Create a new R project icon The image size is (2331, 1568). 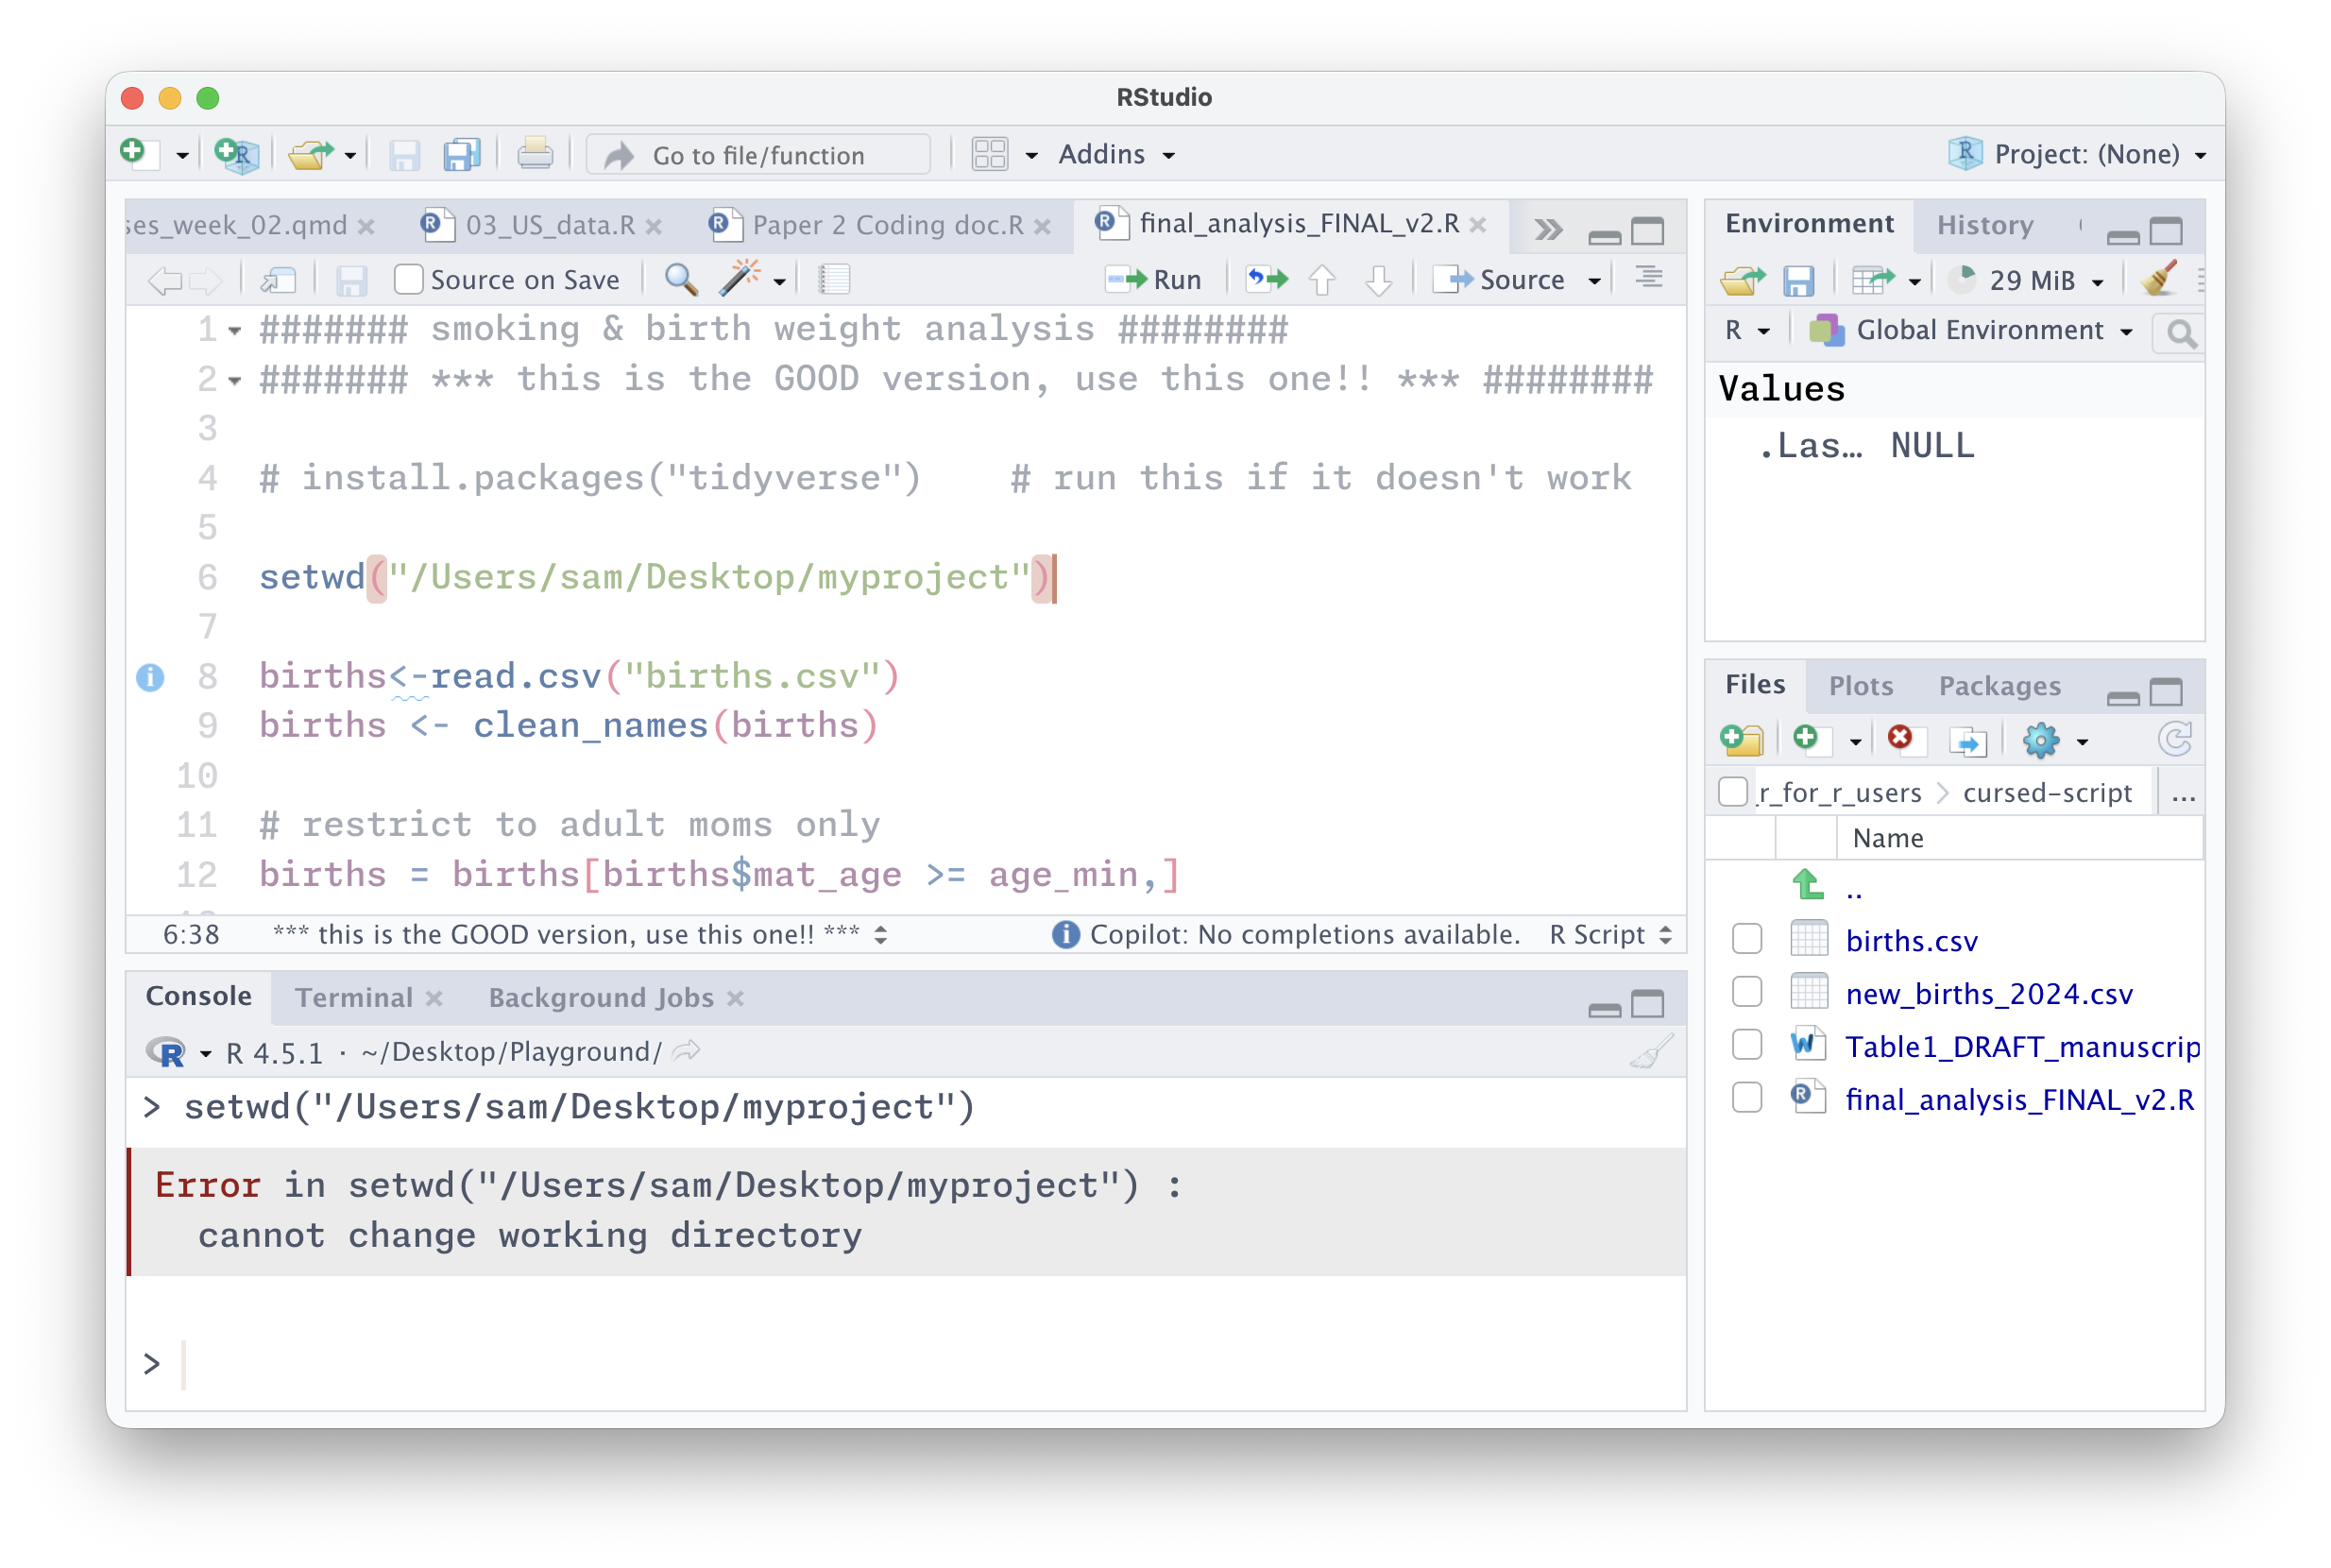237,154
